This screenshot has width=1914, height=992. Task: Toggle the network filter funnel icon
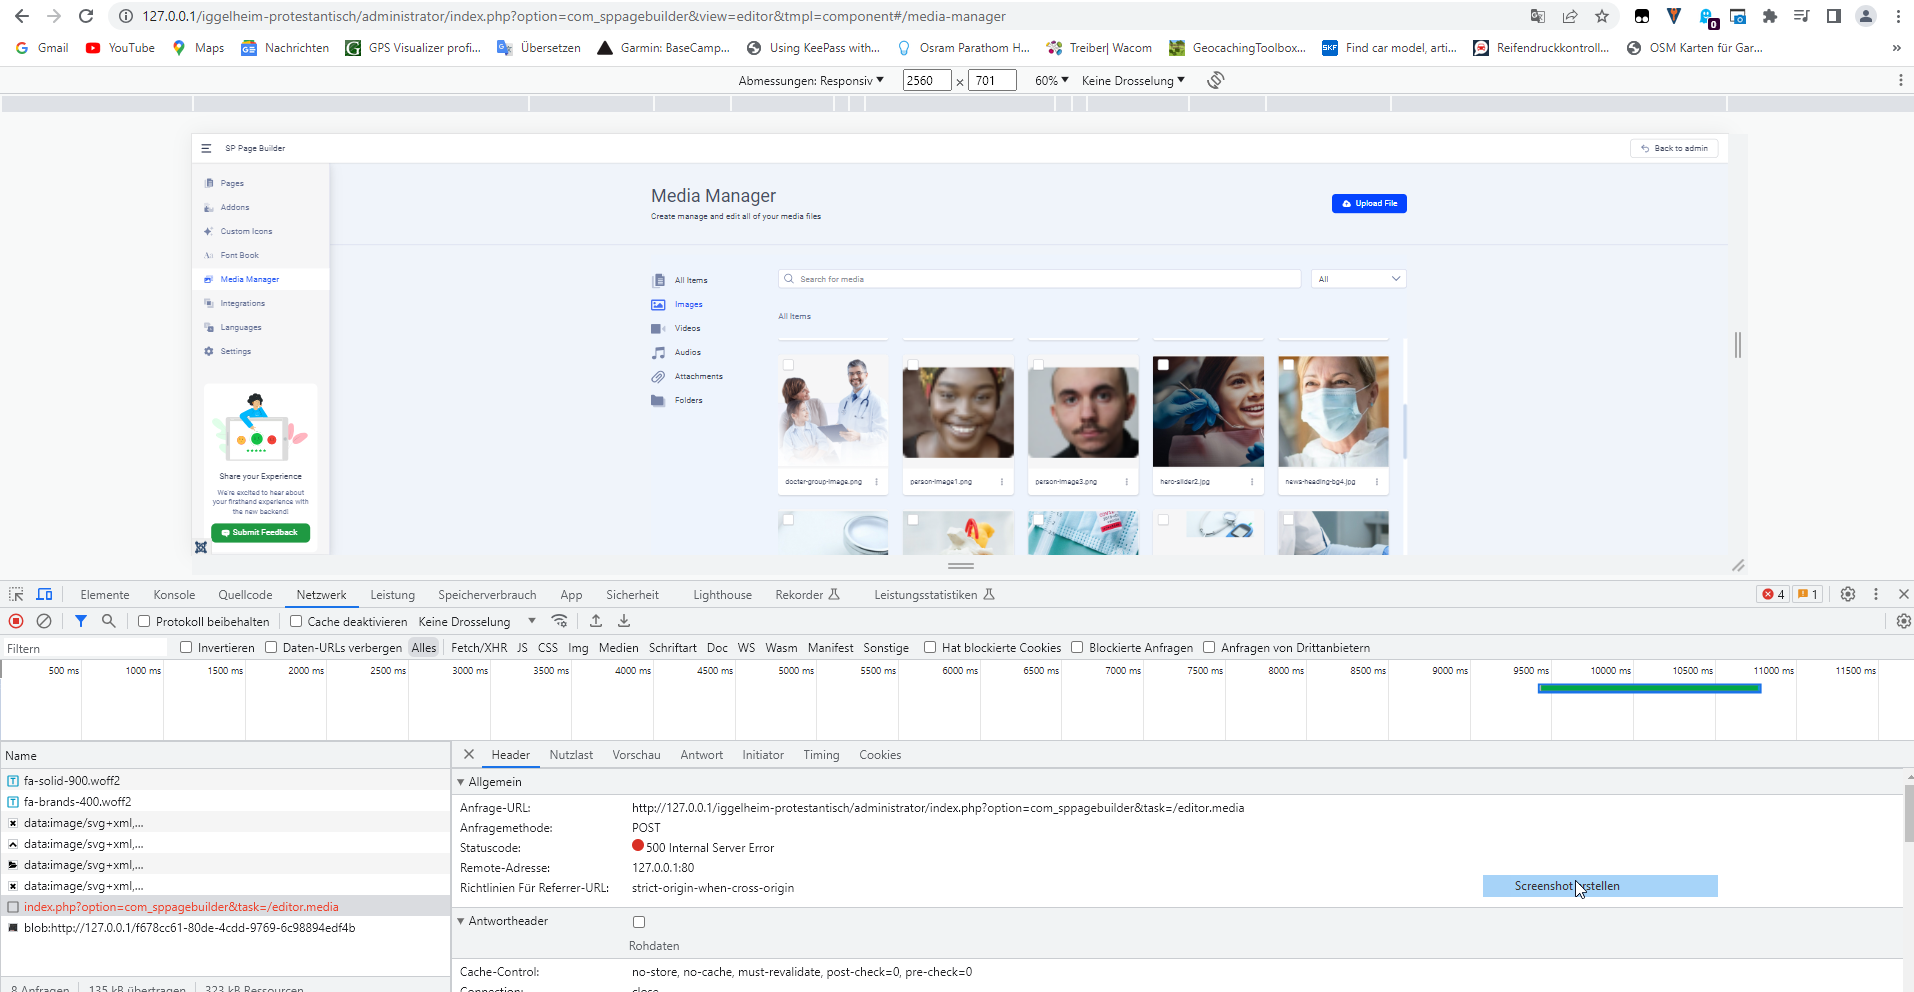pos(81,621)
